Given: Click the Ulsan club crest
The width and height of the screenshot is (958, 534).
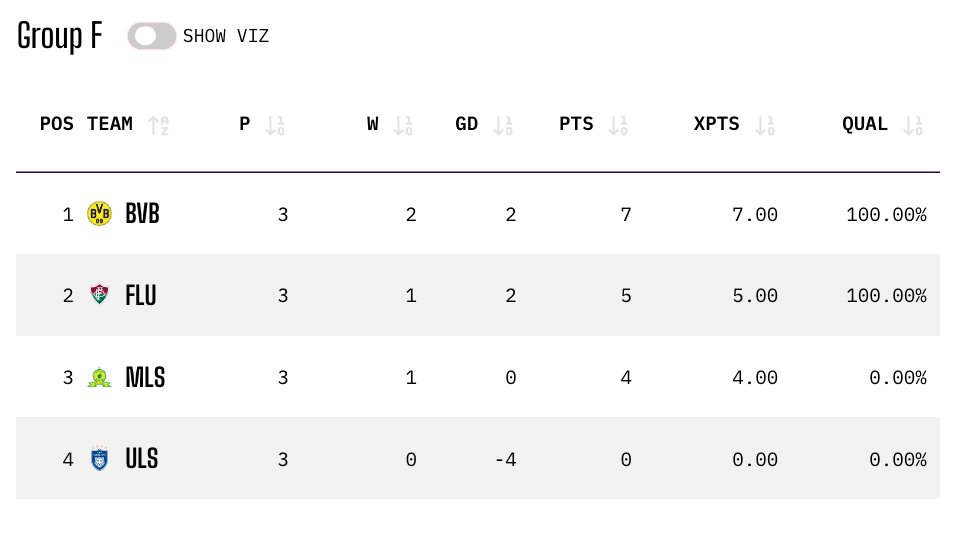Looking at the screenshot, I should (99, 460).
